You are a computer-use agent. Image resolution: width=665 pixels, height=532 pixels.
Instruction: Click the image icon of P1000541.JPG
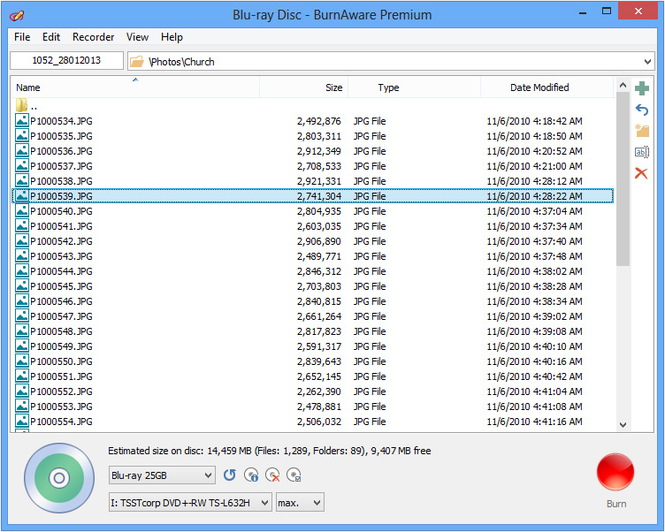22,226
